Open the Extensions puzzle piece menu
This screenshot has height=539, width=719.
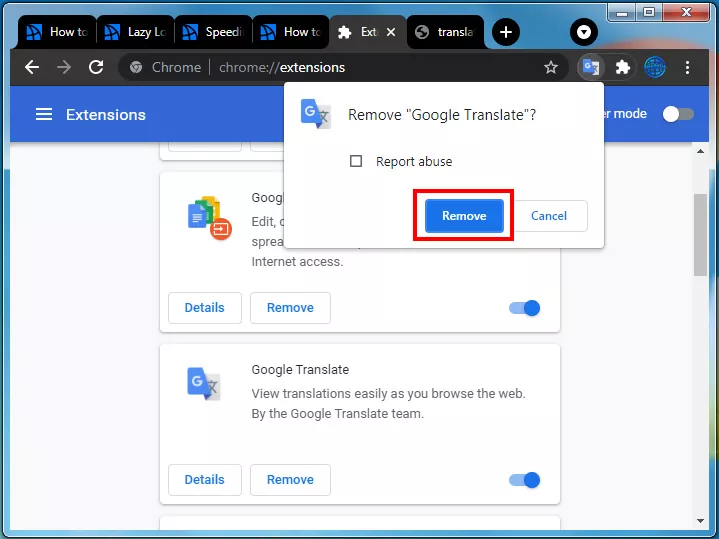622,67
